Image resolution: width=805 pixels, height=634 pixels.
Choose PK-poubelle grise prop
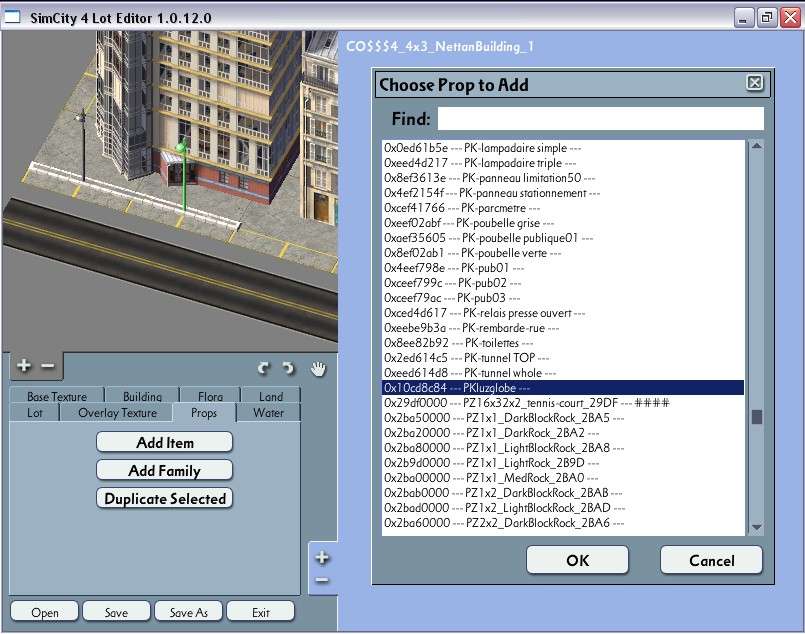pyautogui.click(x=563, y=223)
